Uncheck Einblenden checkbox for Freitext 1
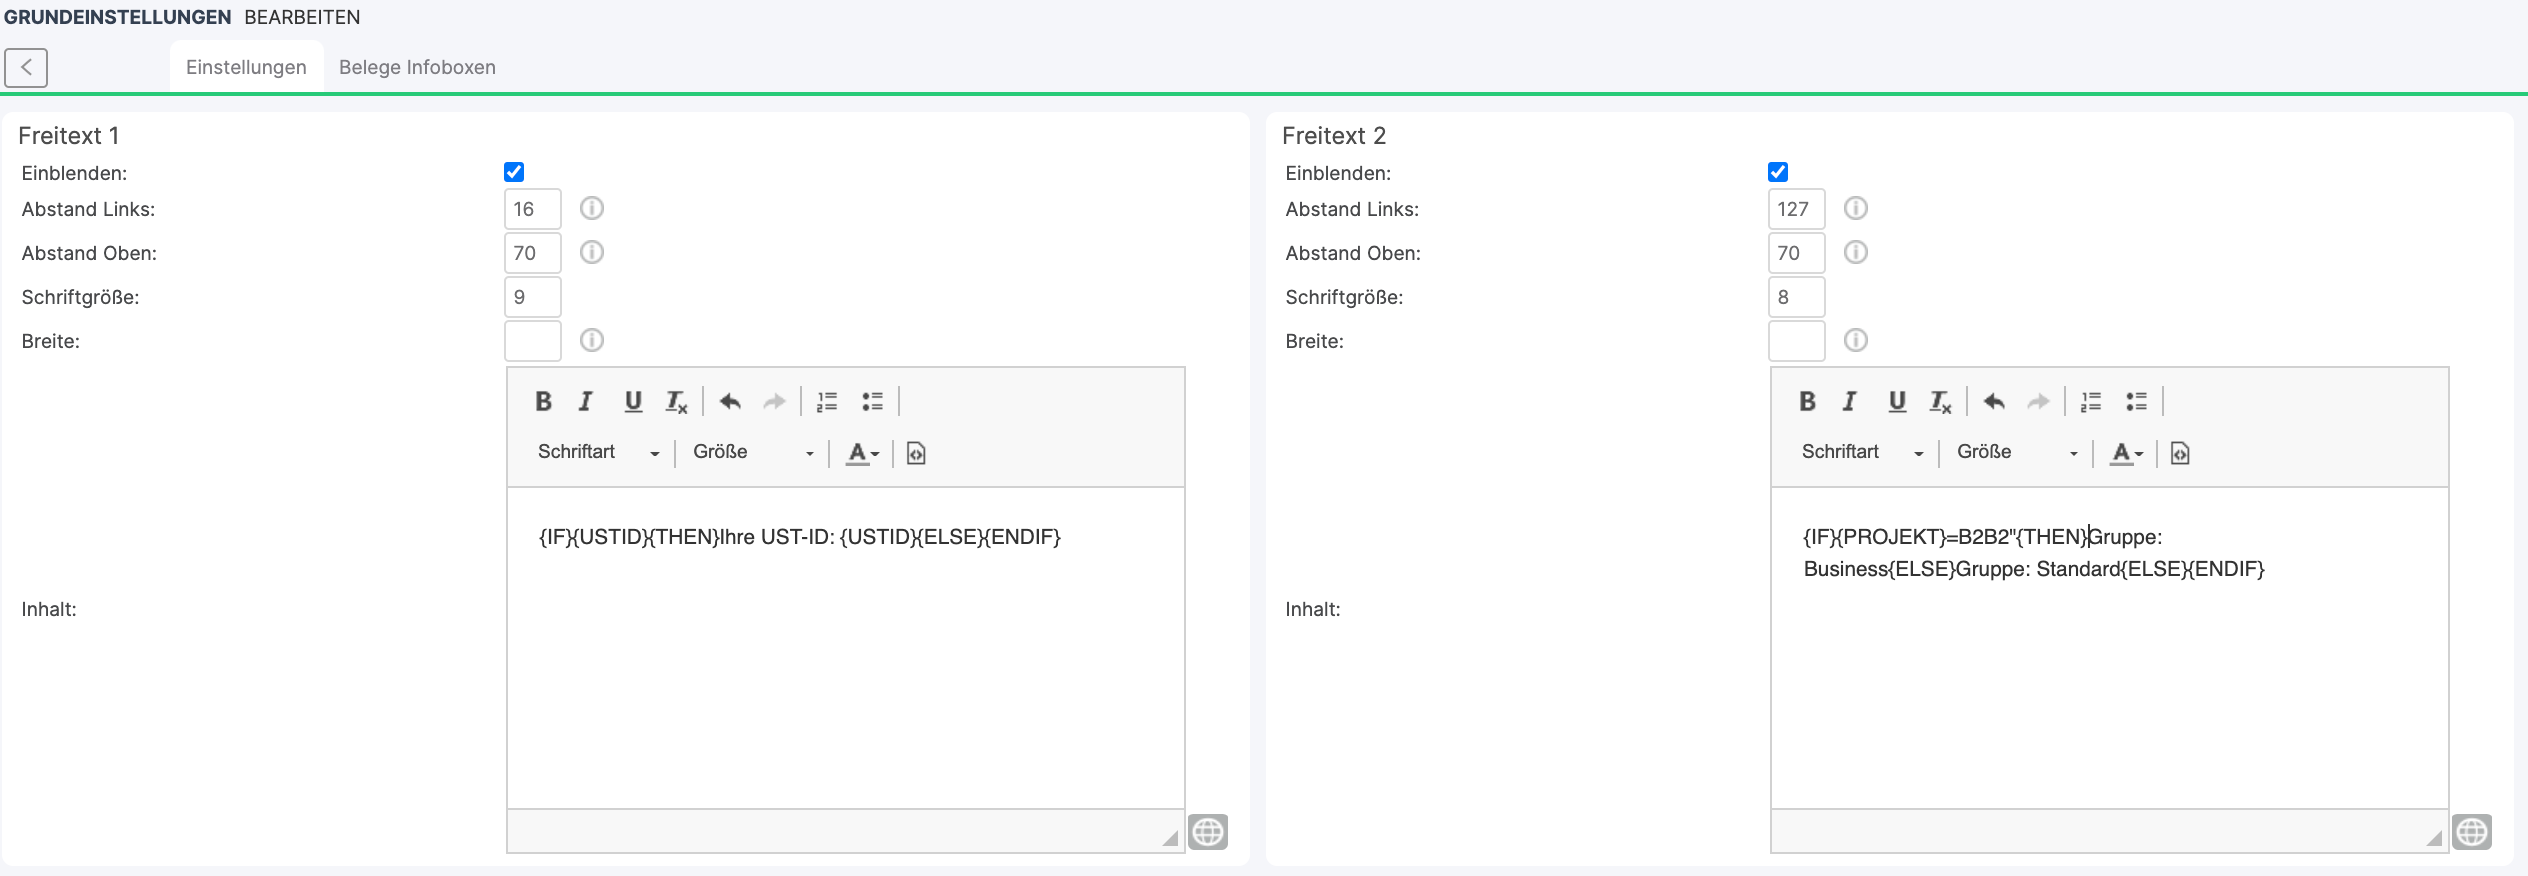Image resolution: width=2528 pixels, height=876 pixels. coord(514,172)
